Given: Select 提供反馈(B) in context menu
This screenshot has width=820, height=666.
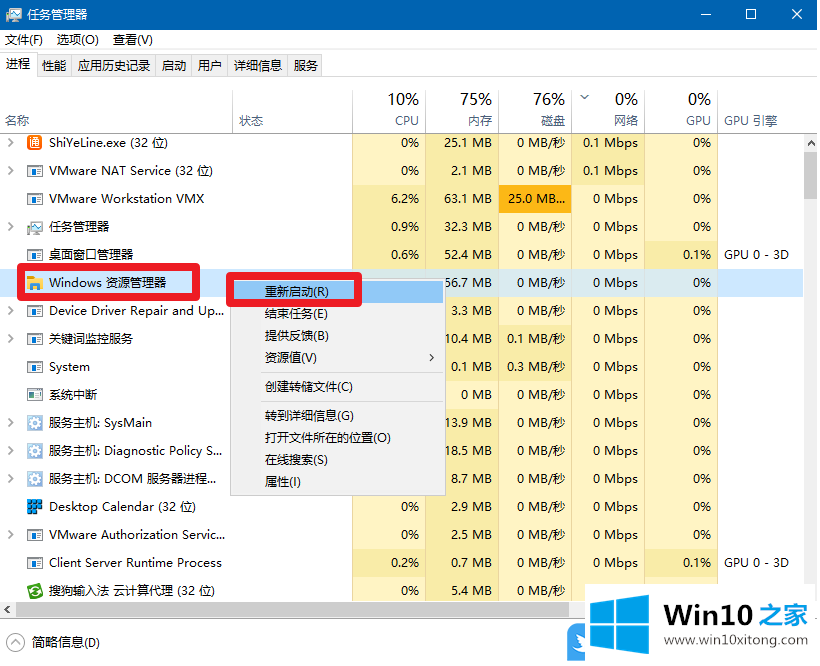Looking at the screenshot, I should (337, 336).
